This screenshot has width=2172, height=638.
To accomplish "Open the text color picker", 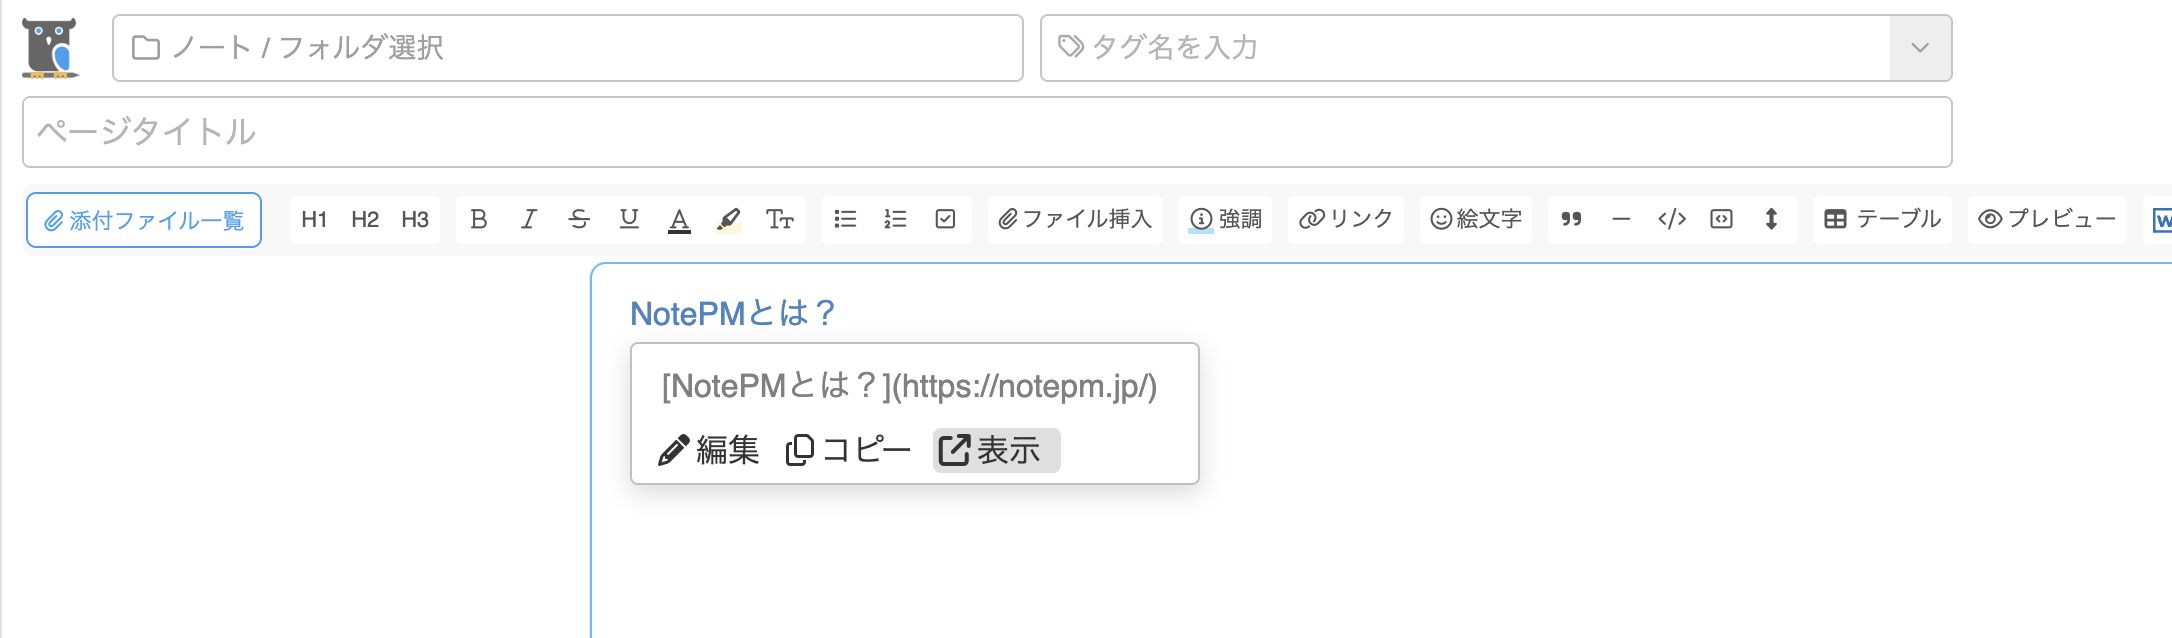I will [679, 219].
